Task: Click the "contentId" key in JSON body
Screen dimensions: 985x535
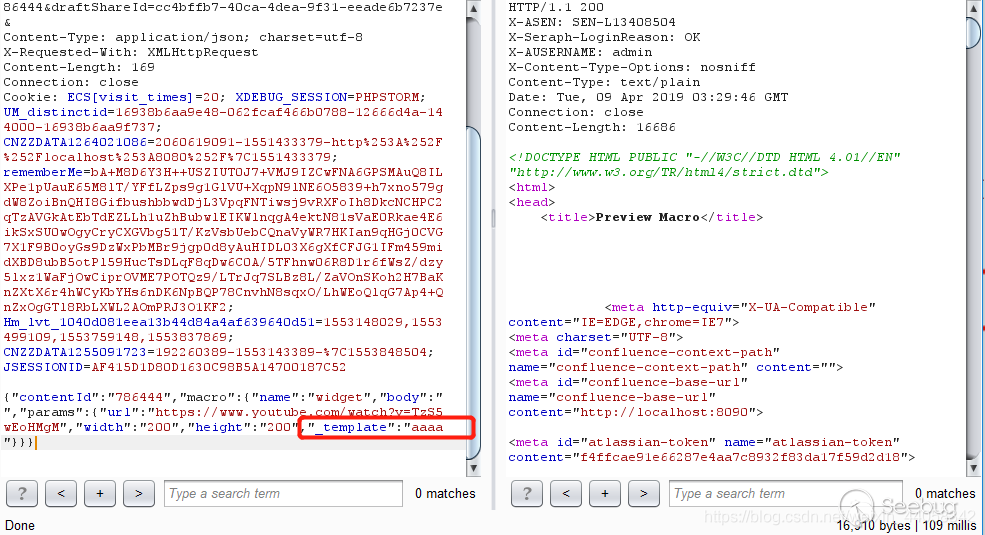Action: [55, 397]
